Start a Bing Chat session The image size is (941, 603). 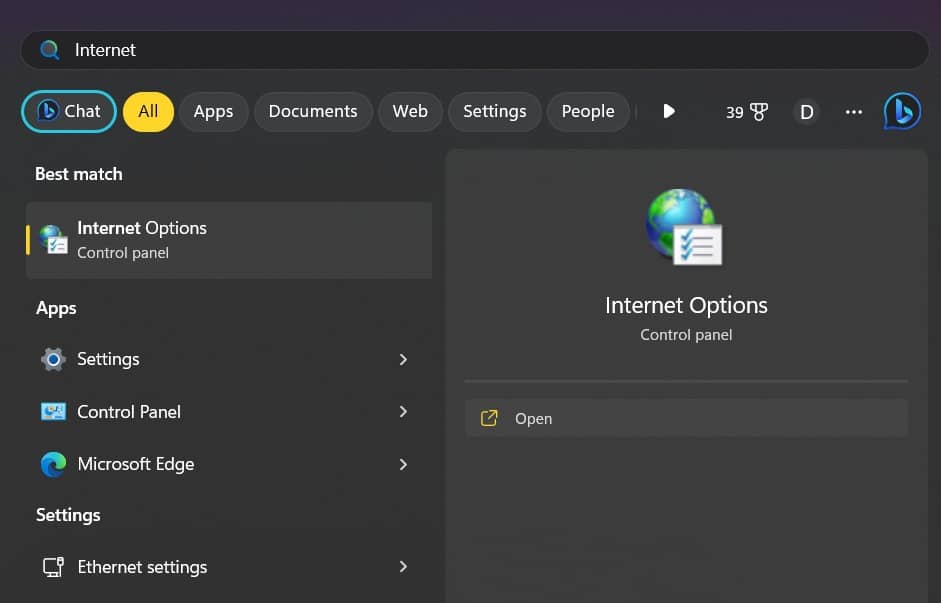pyautogui.click(x=68, y=111)
